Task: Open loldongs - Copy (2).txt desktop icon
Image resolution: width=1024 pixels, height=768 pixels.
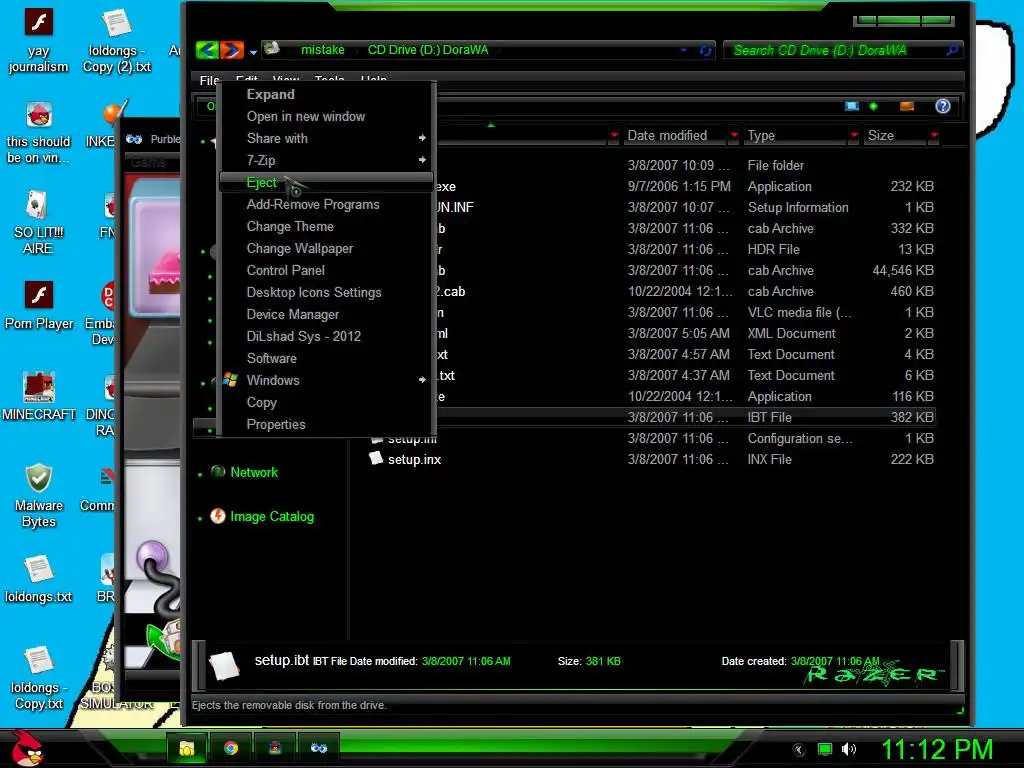Action: click(x=117, y=40)
